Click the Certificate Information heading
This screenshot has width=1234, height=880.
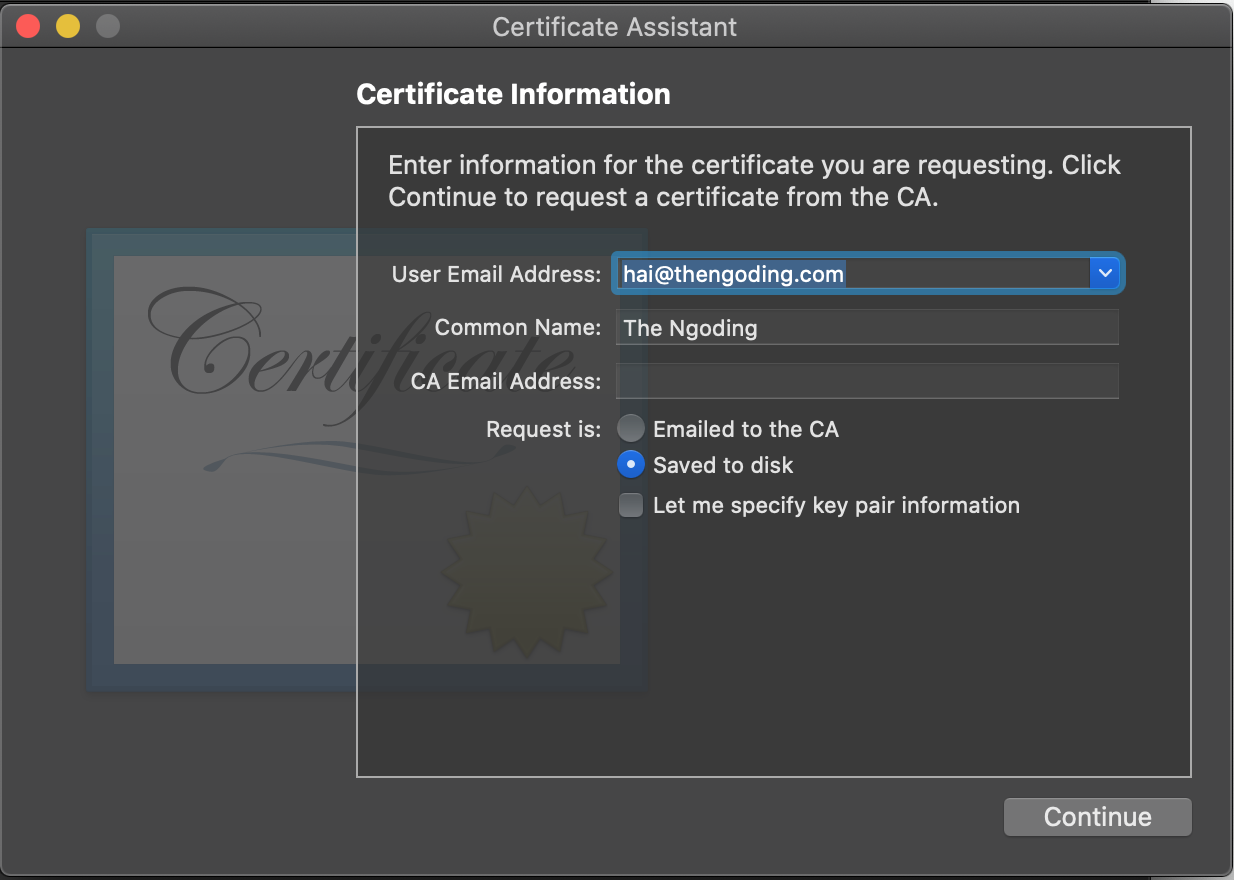(513, 94)
